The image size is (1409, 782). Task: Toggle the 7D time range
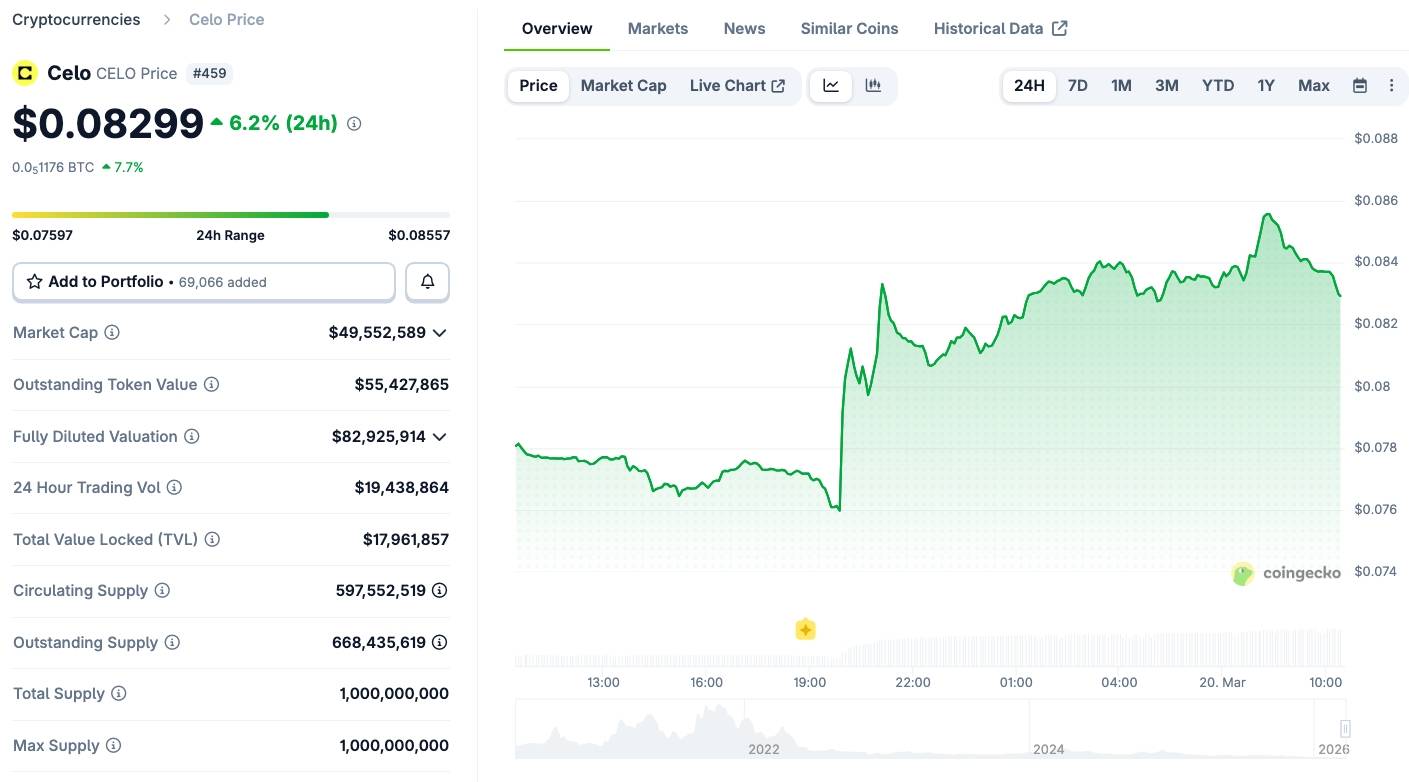[1077, 86]
